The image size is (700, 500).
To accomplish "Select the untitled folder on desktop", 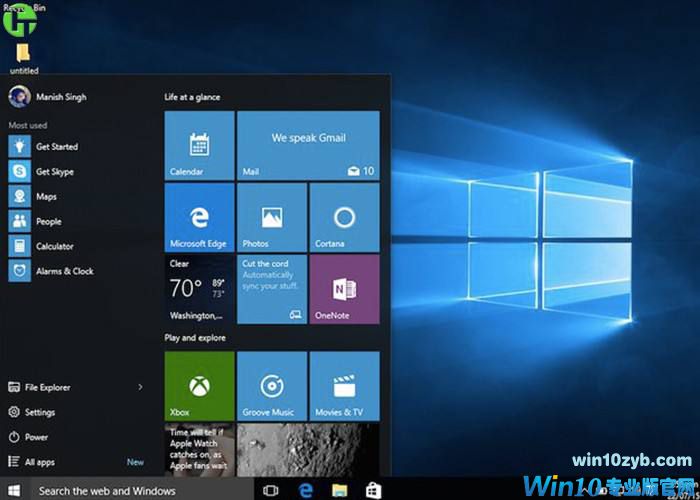I will [24, 58].
